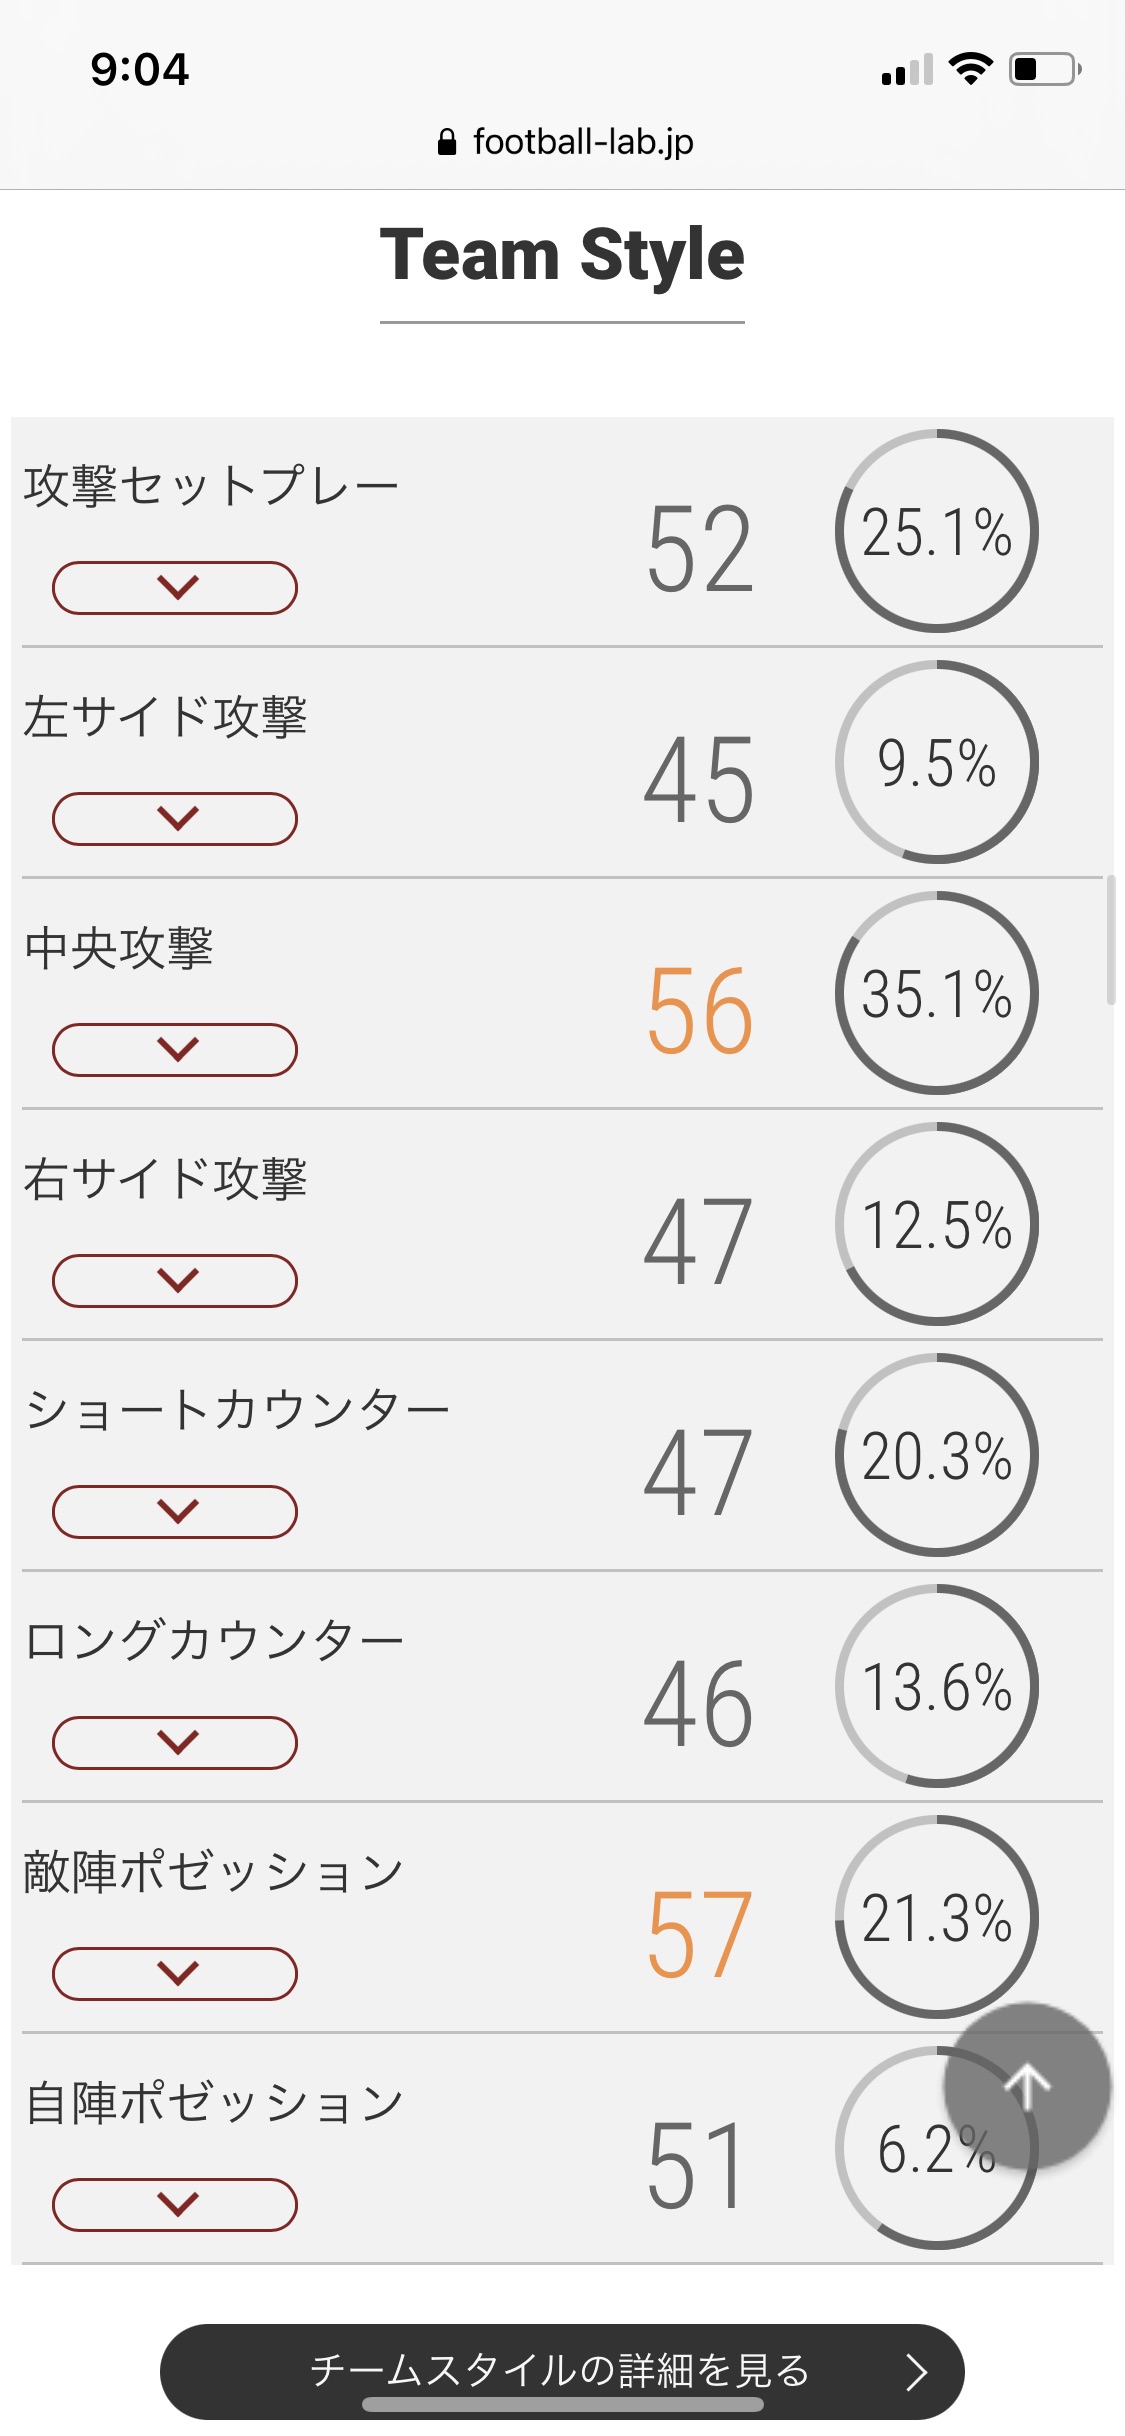1125x2436 pixels.
Task: Tap the Wi-Fi status icon
Action: point(970,69)
